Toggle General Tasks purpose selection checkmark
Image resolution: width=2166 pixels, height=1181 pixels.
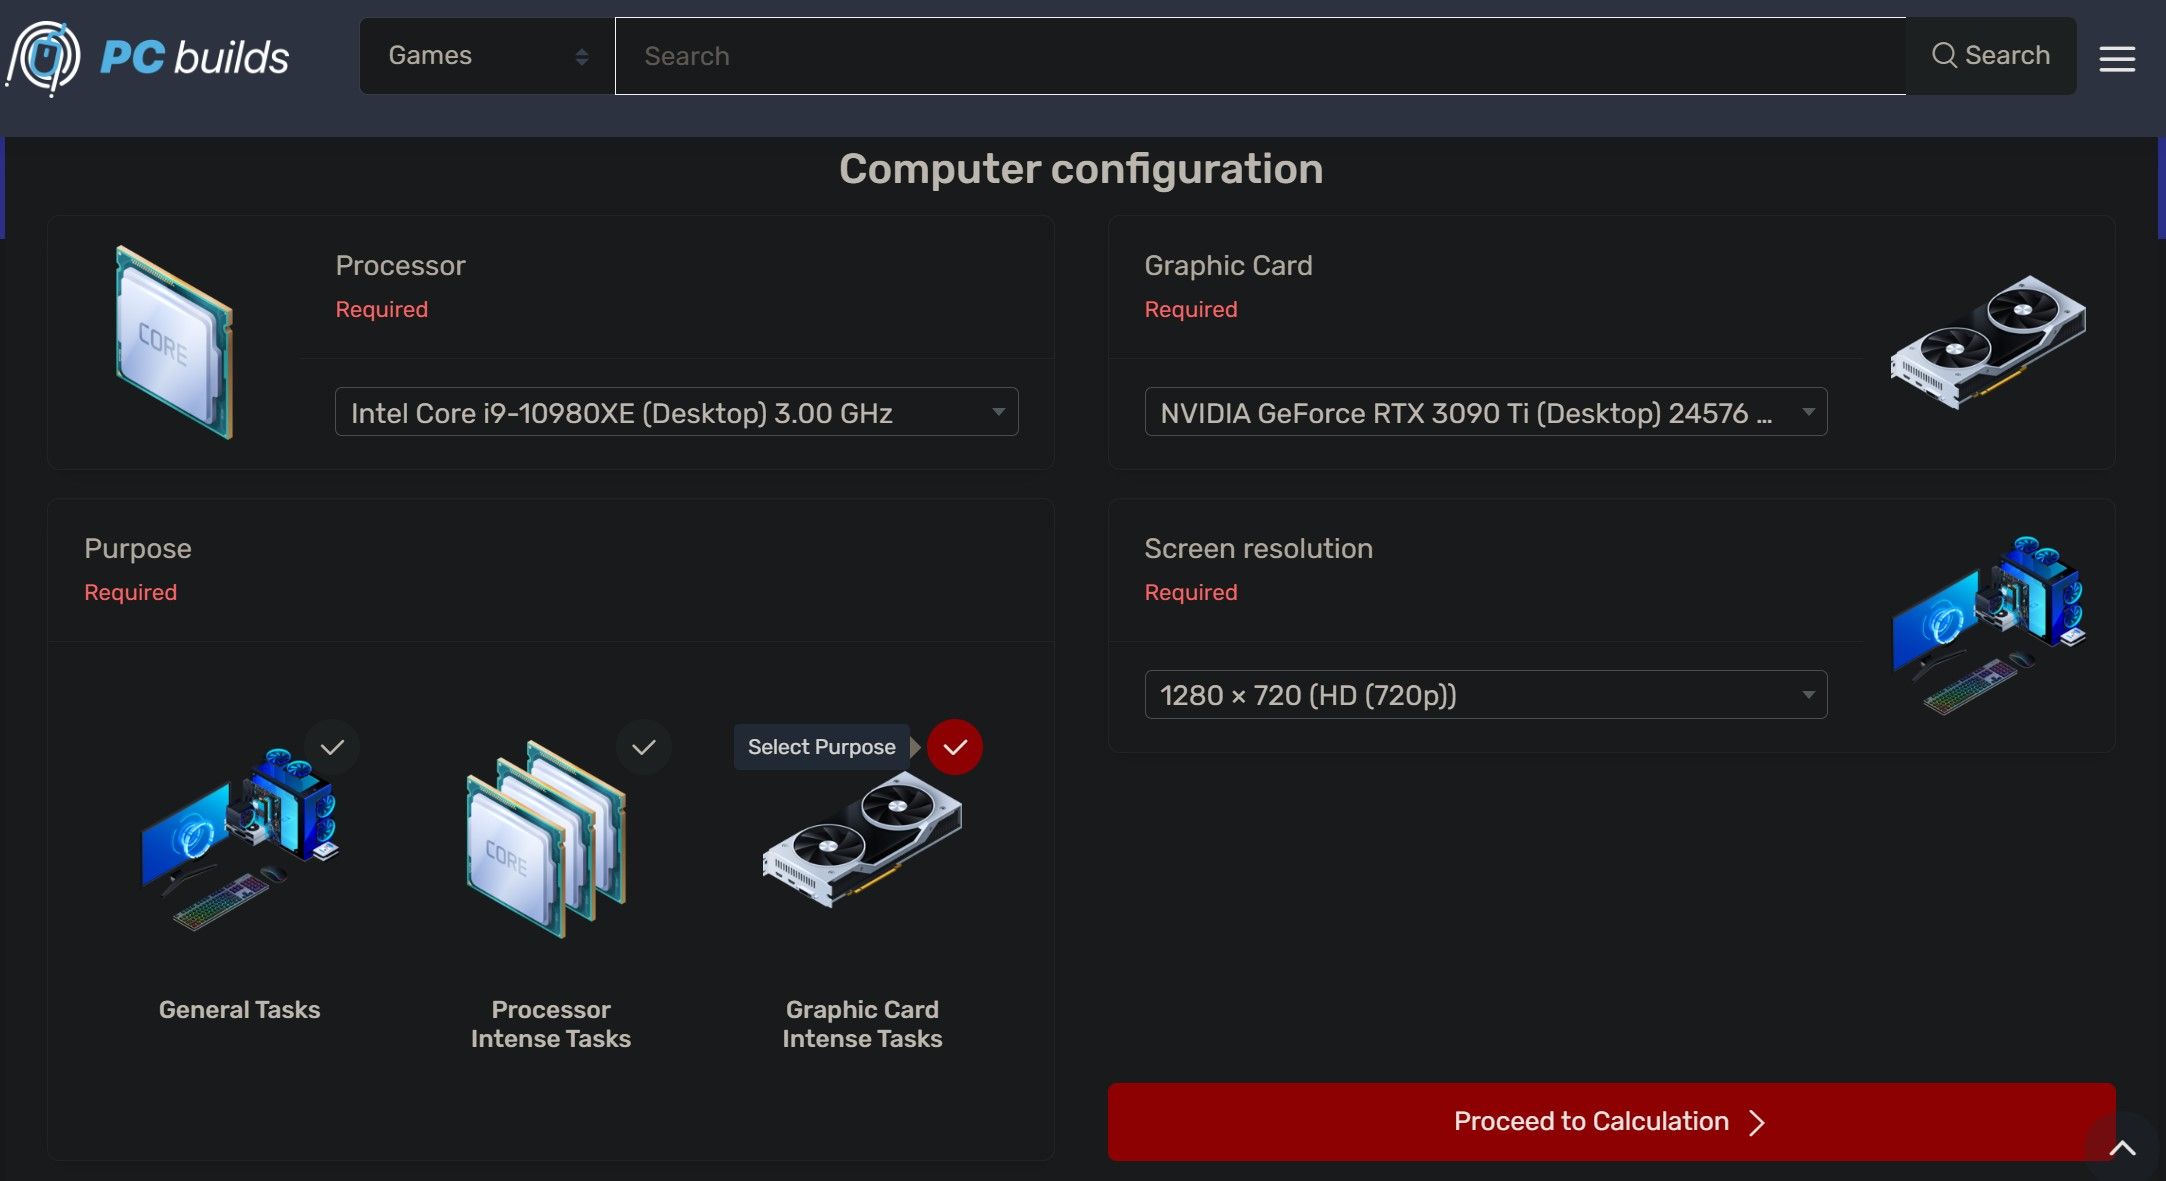(330, 746)
